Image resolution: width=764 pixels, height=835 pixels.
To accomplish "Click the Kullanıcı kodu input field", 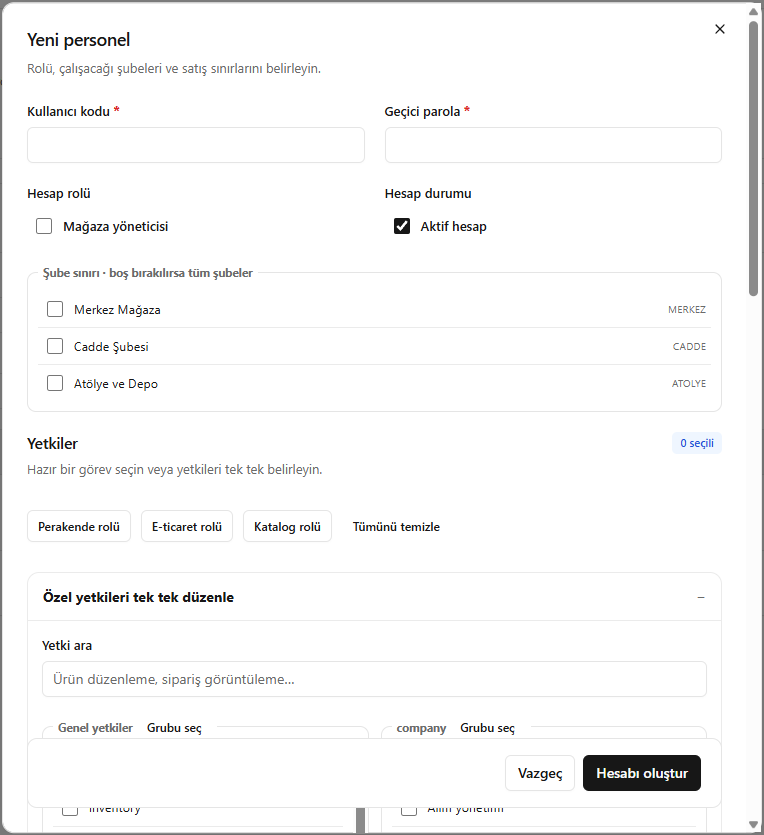I will (196, 145).
